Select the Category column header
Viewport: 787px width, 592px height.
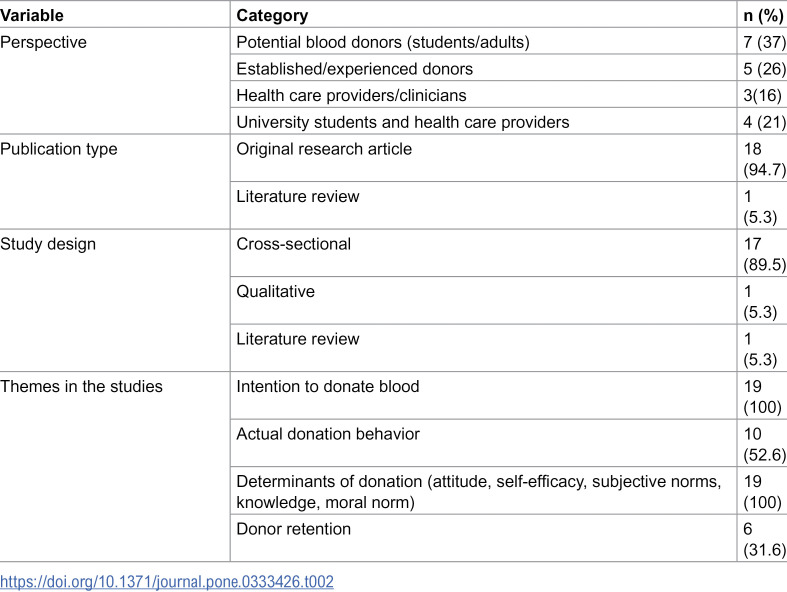(272, 16)
